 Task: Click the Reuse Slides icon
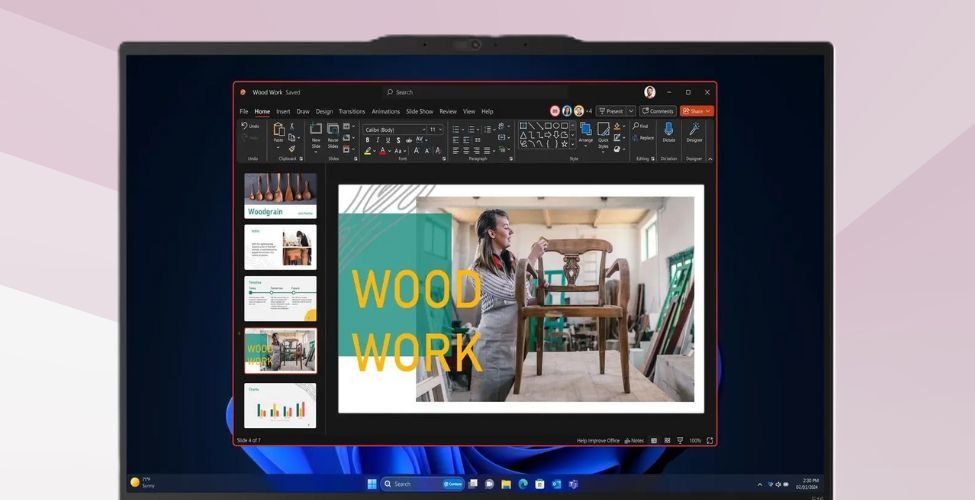click(333, 129)
